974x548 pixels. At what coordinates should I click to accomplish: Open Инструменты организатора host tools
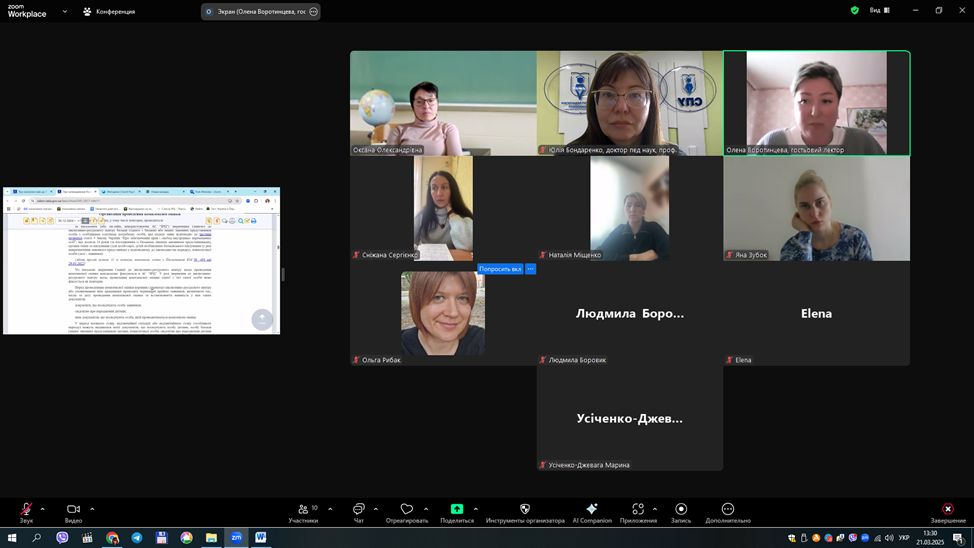(x=525, y=509)
